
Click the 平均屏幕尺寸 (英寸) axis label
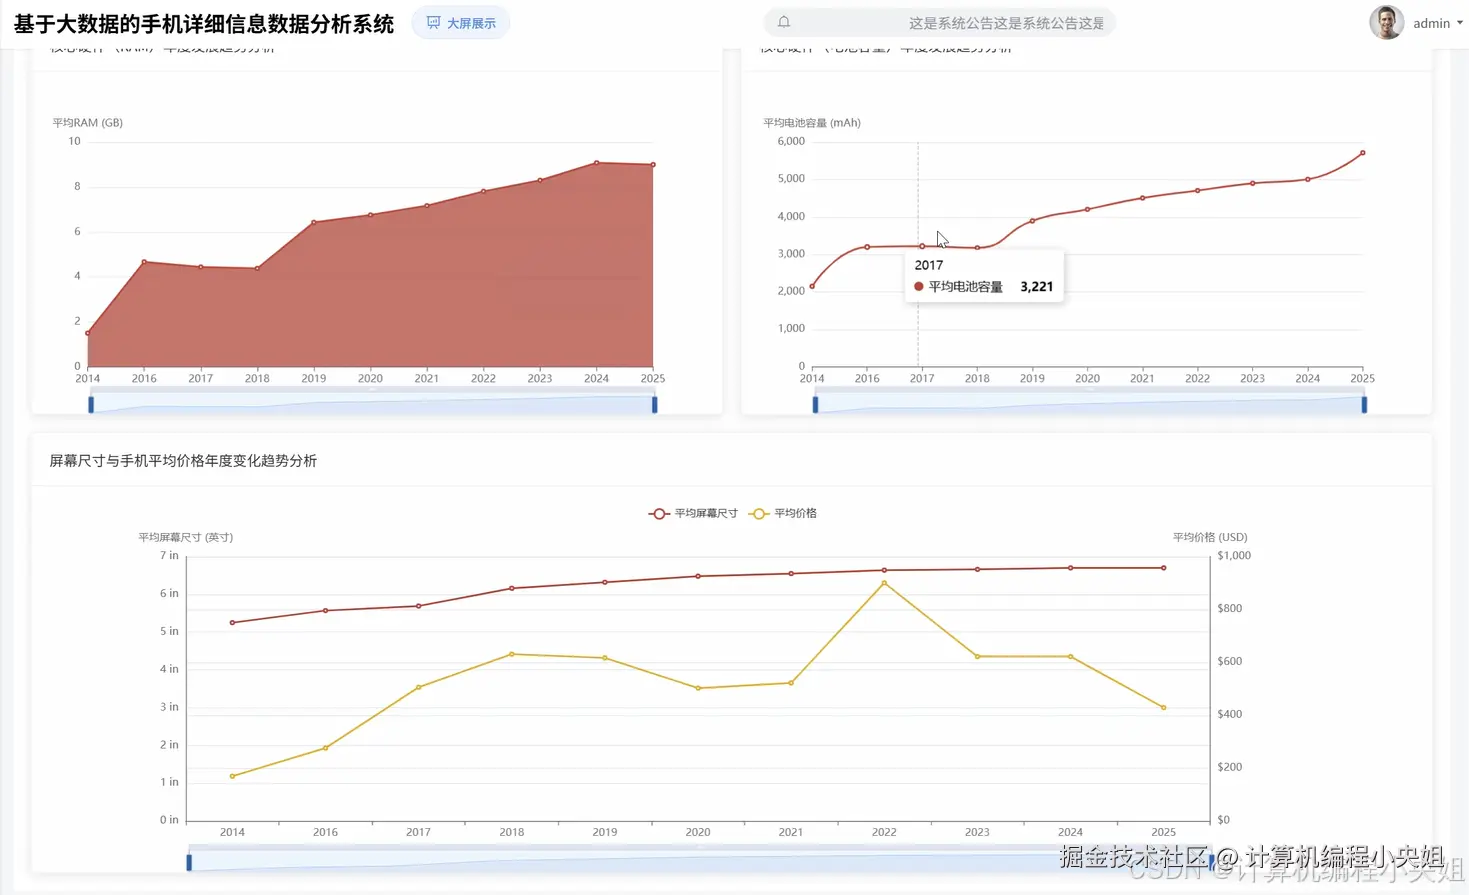186,537
